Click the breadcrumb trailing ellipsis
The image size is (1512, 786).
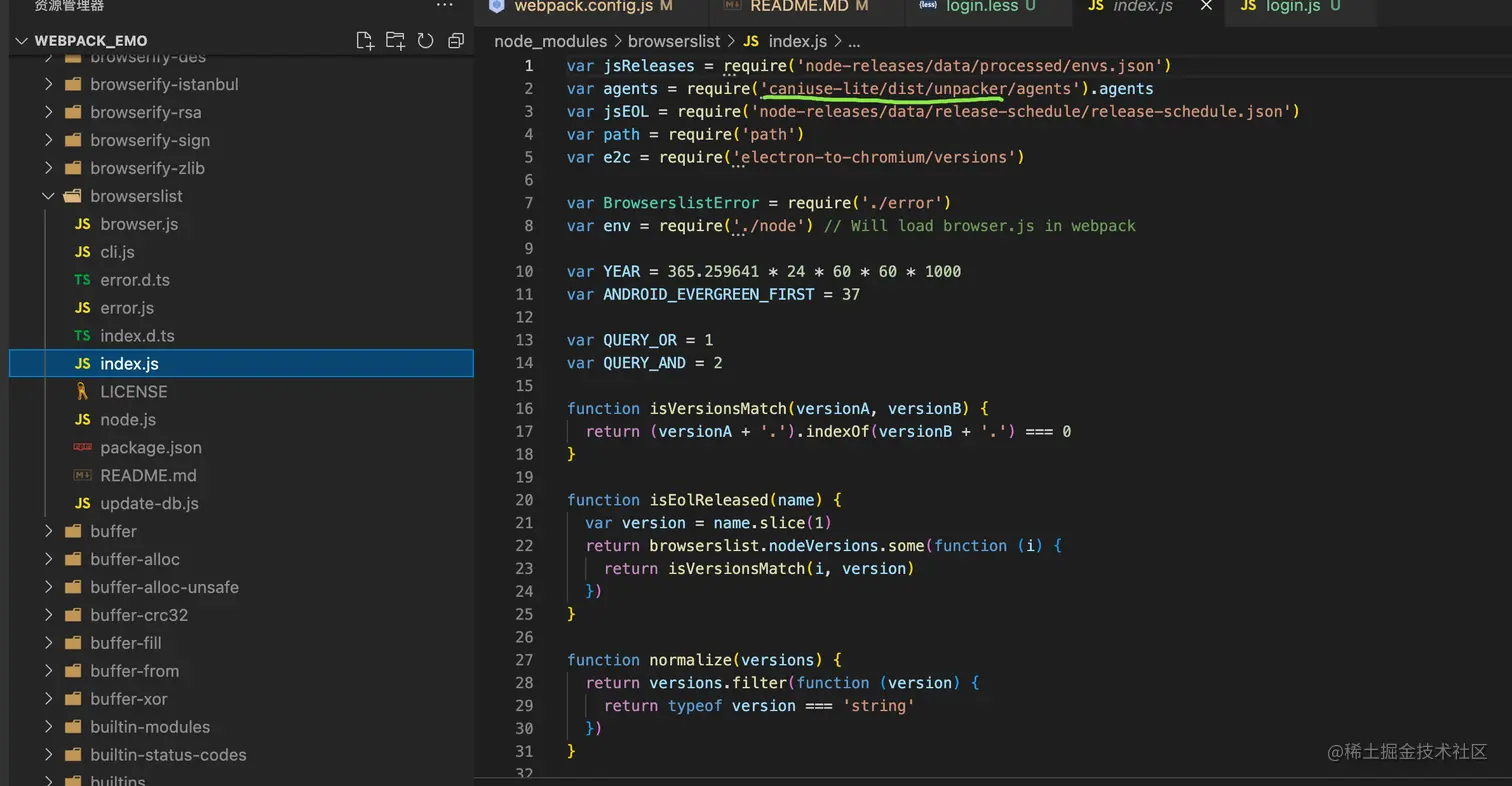(x=854, y=42)
